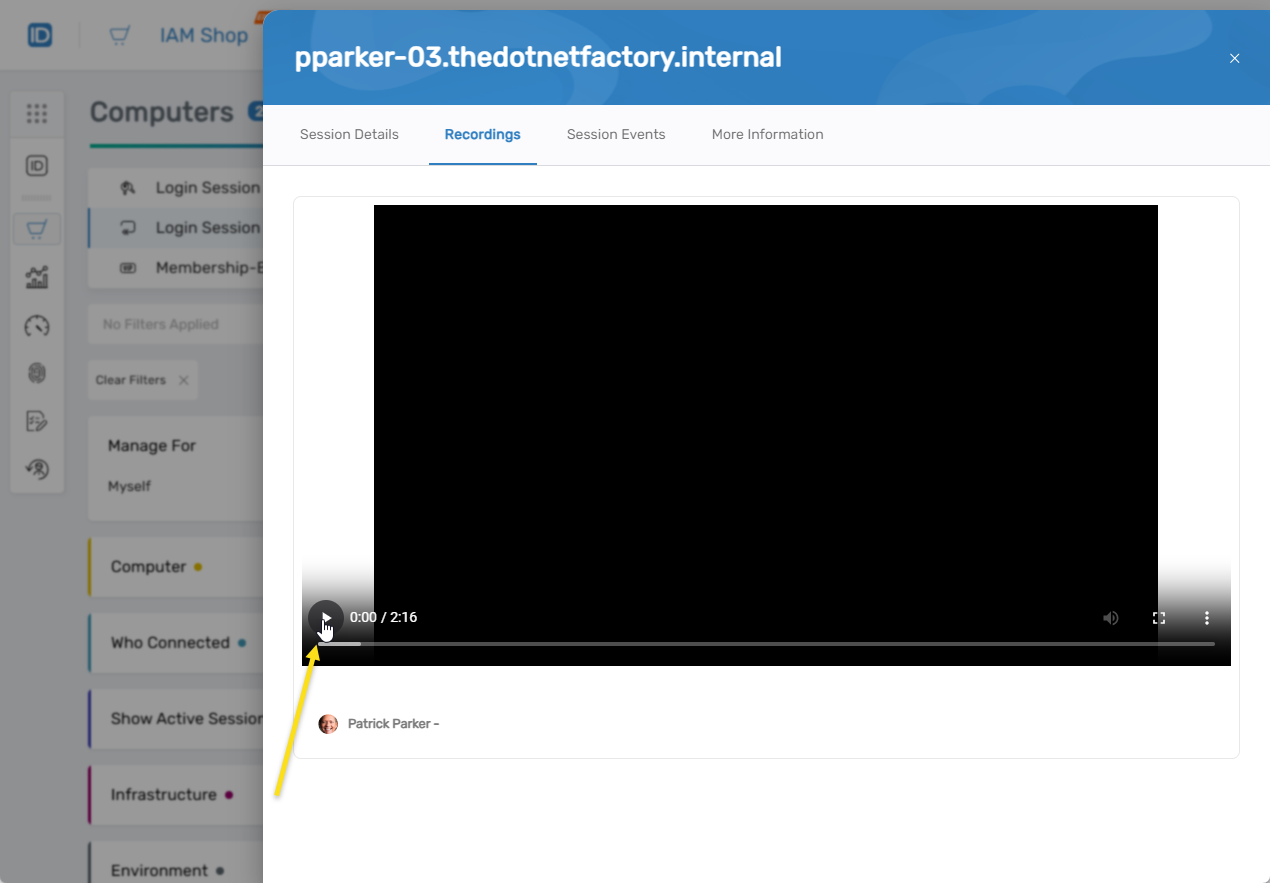This screenshot has height=883, width=1270.
Task: Close the session details panel
Action: [1234, 58]
